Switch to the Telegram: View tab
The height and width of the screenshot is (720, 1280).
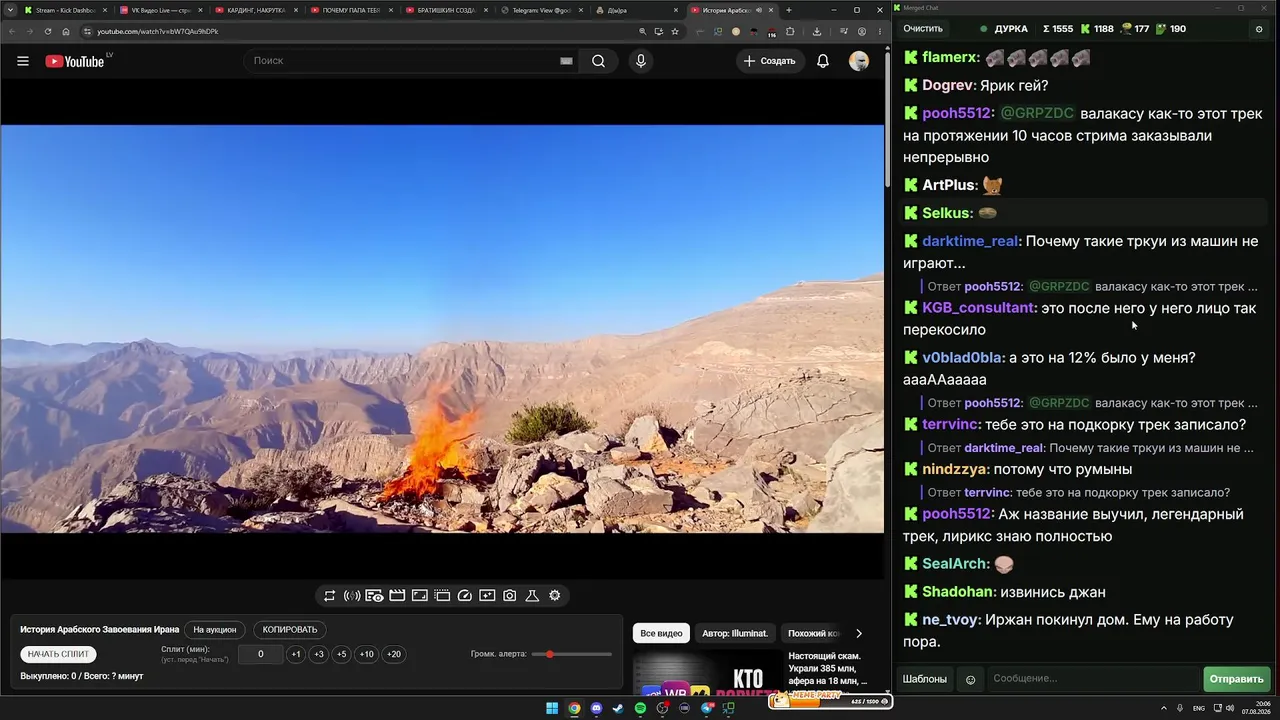(541, 10)
